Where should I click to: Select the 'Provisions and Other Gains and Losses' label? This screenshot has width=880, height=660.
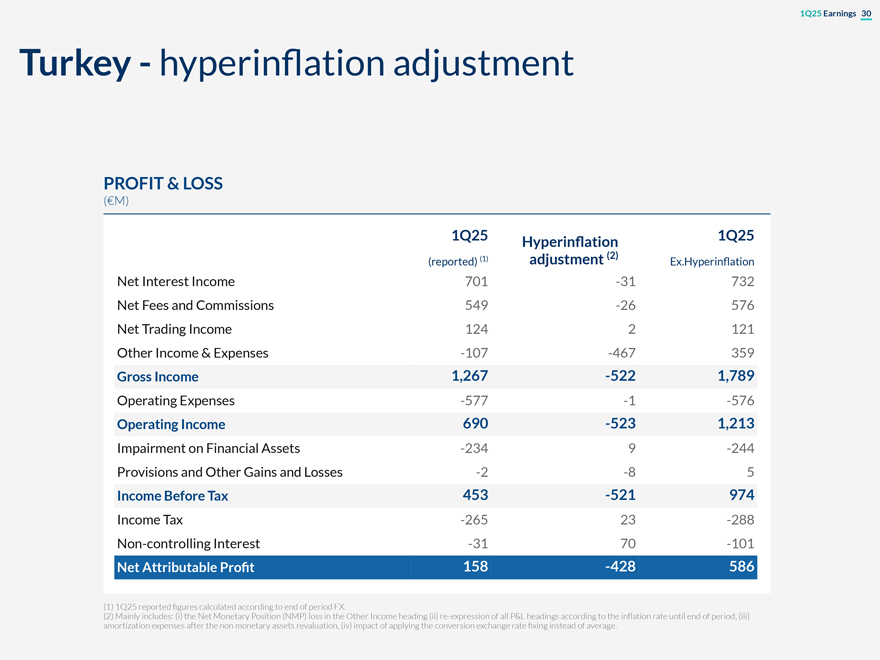pyautogui.click(x=230, y=472)
